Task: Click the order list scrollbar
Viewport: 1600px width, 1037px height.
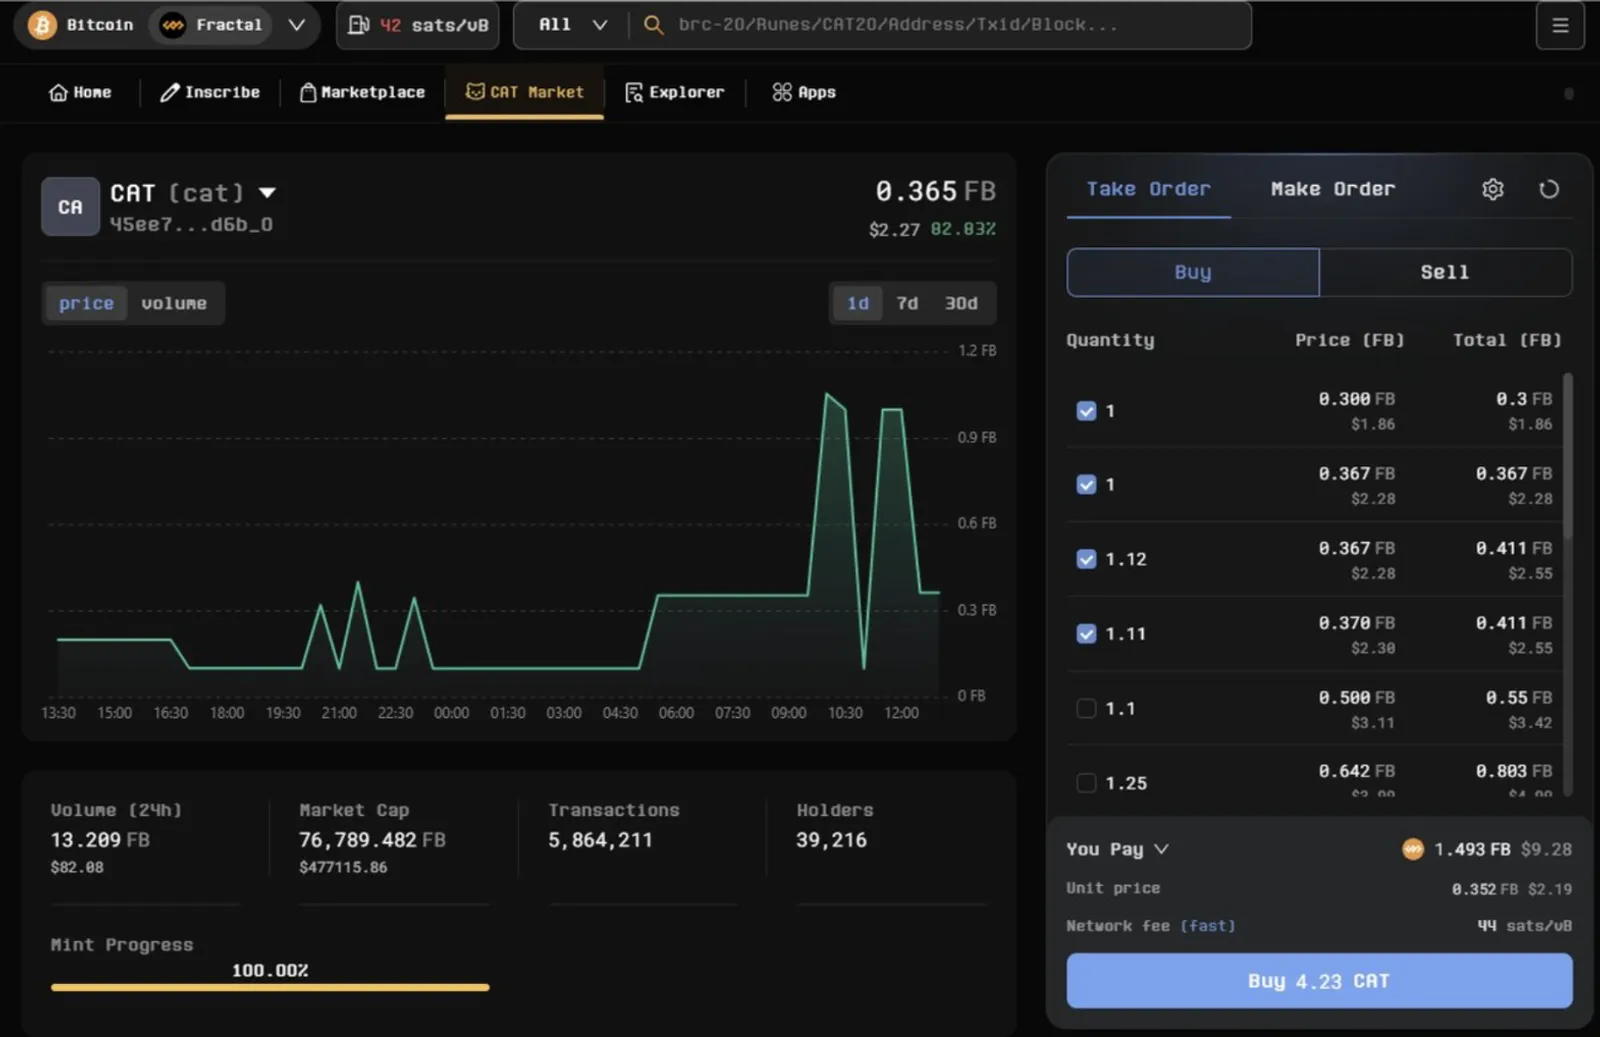Action: [1567, 457]
